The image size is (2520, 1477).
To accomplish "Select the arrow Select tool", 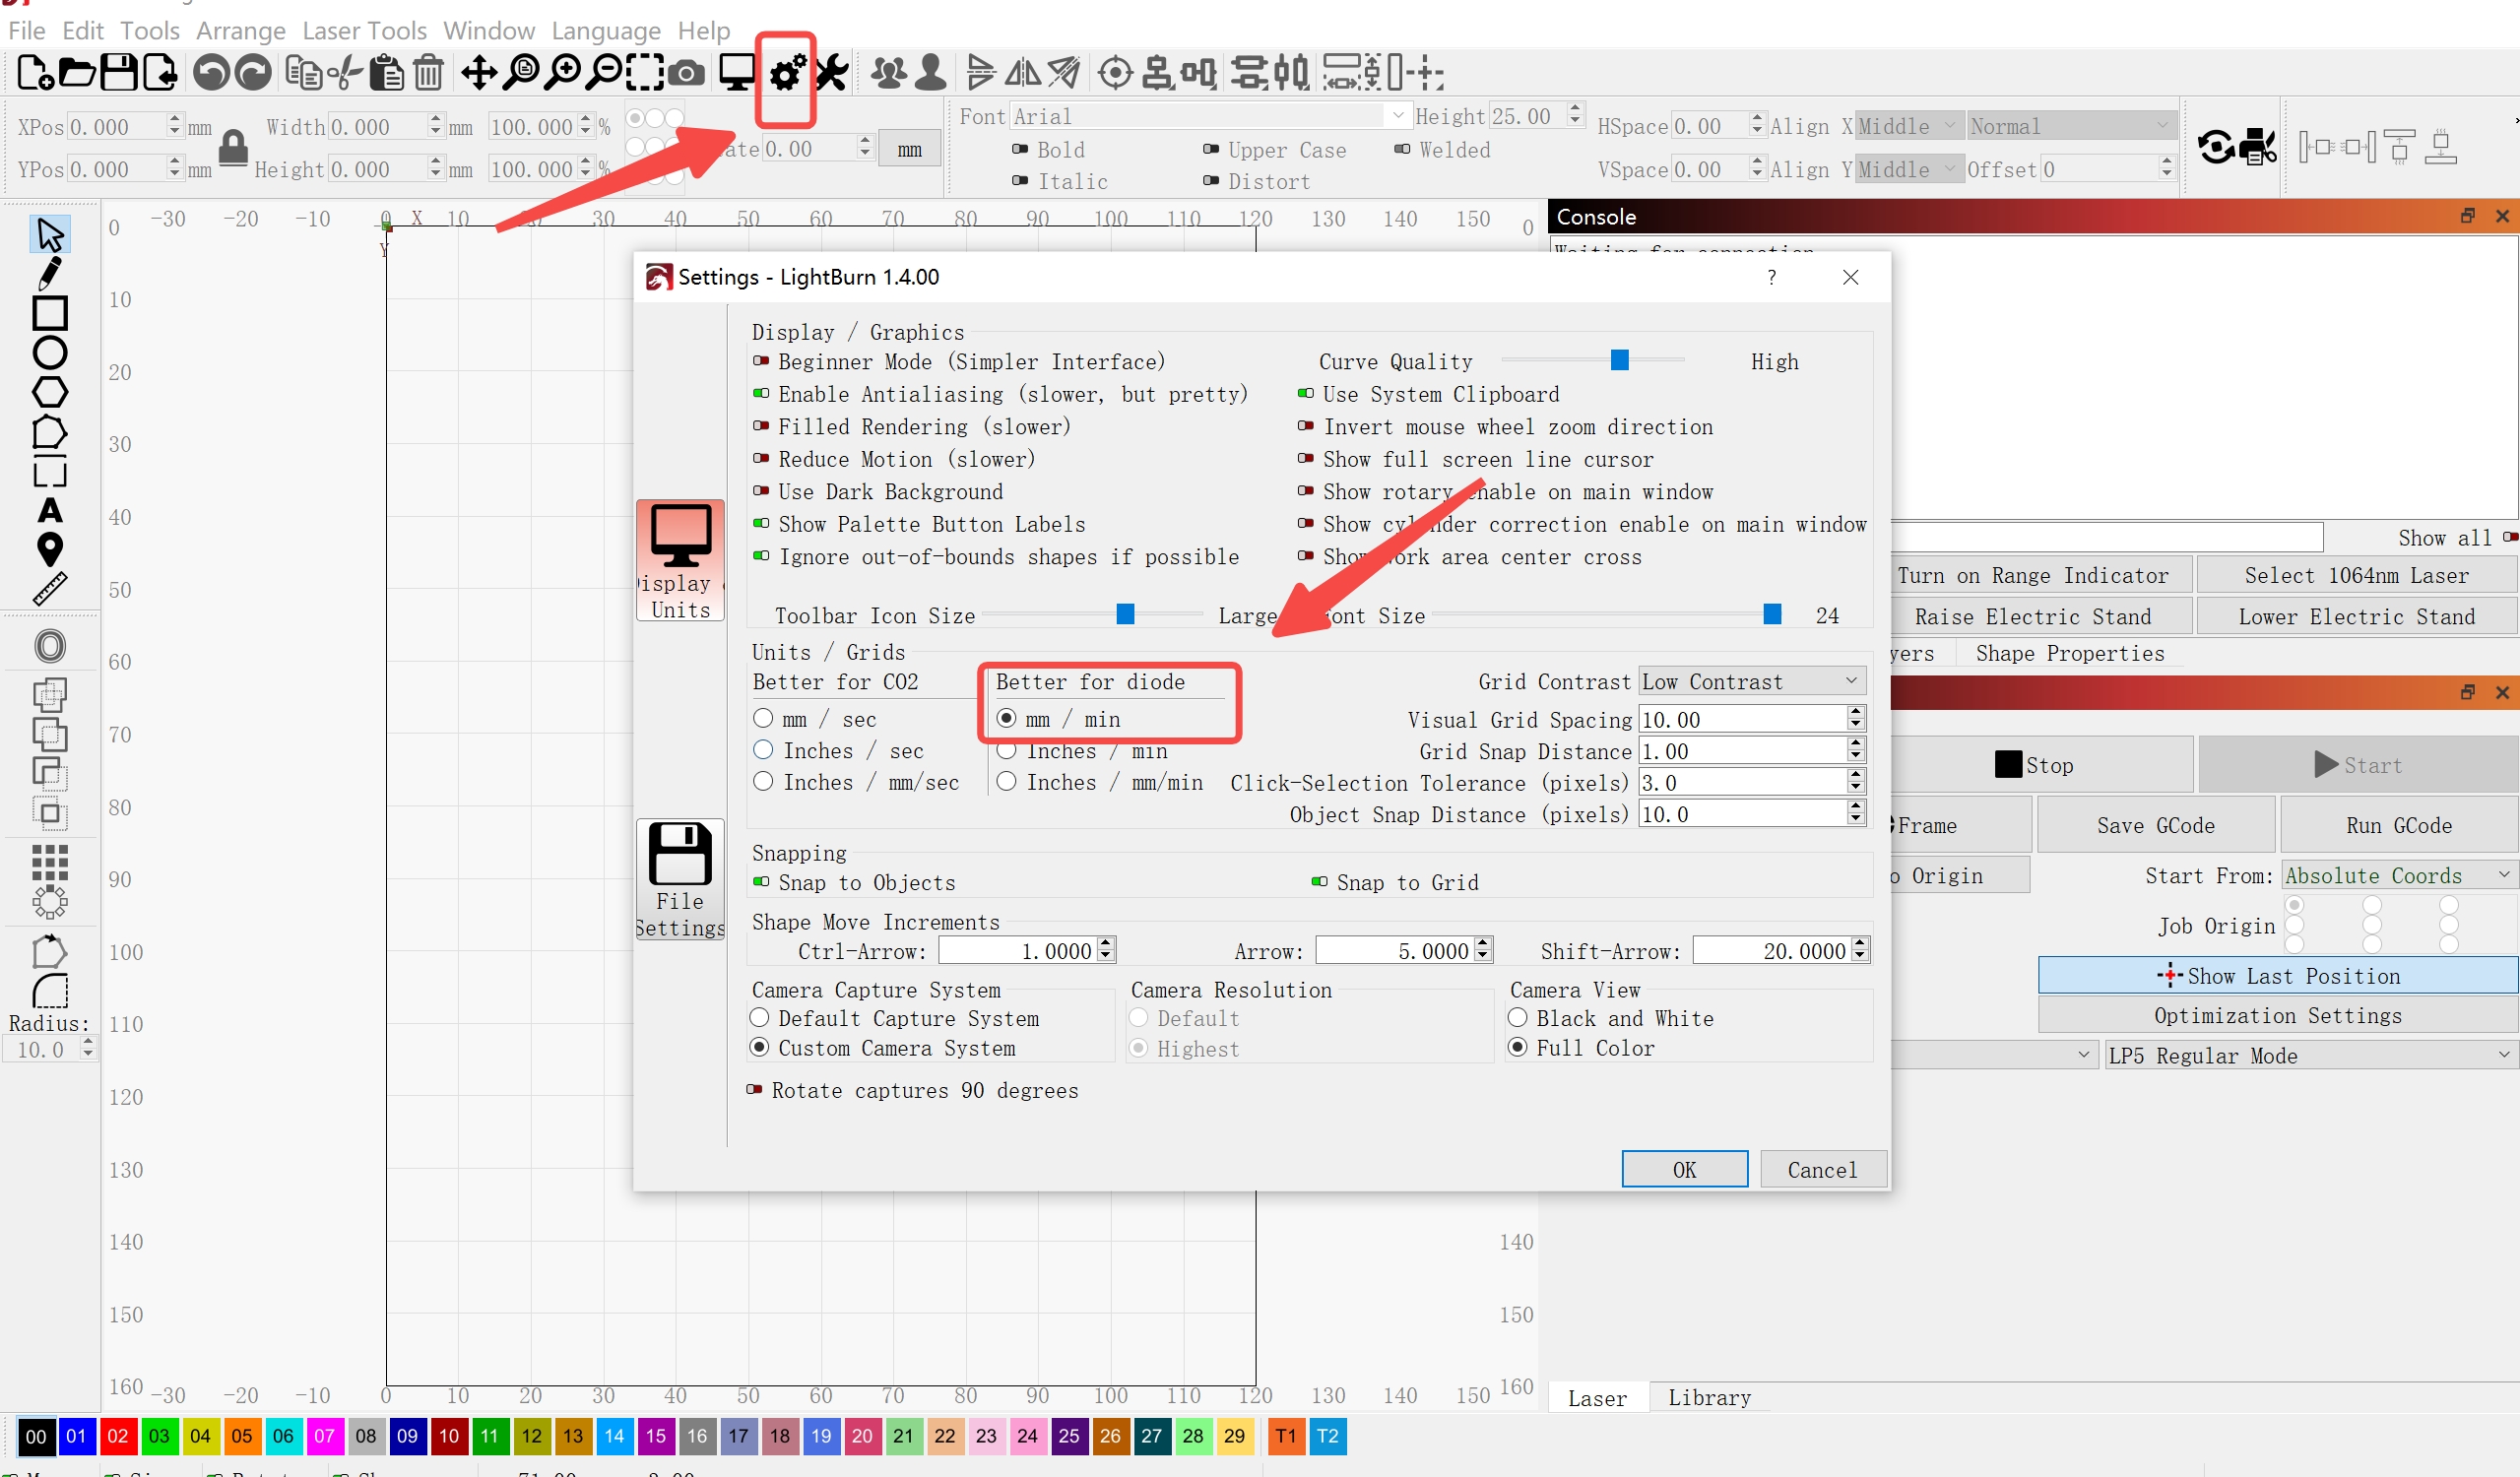I will 50,234.
